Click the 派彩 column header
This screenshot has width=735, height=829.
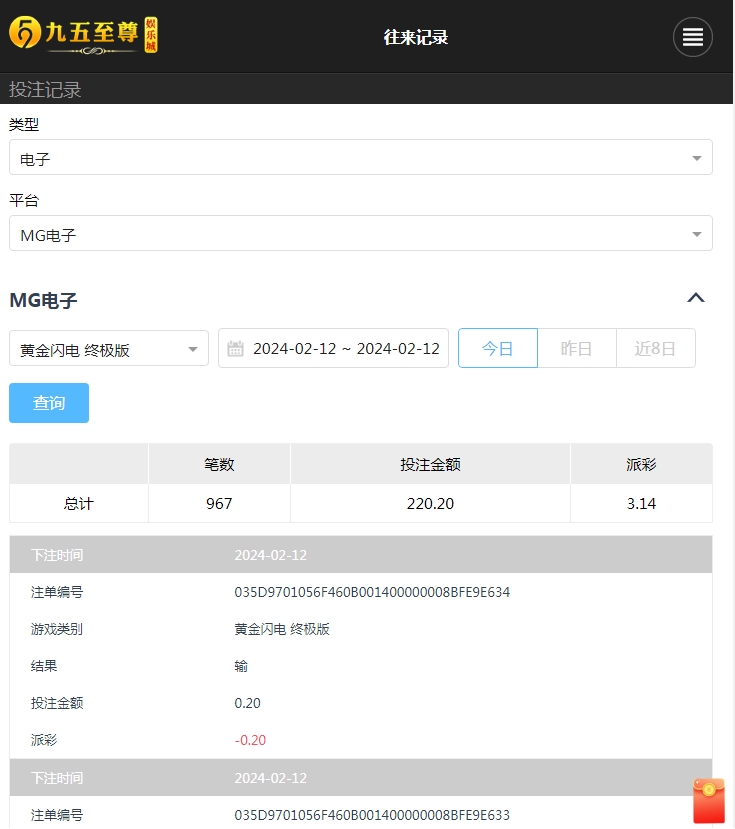[641, 465]
